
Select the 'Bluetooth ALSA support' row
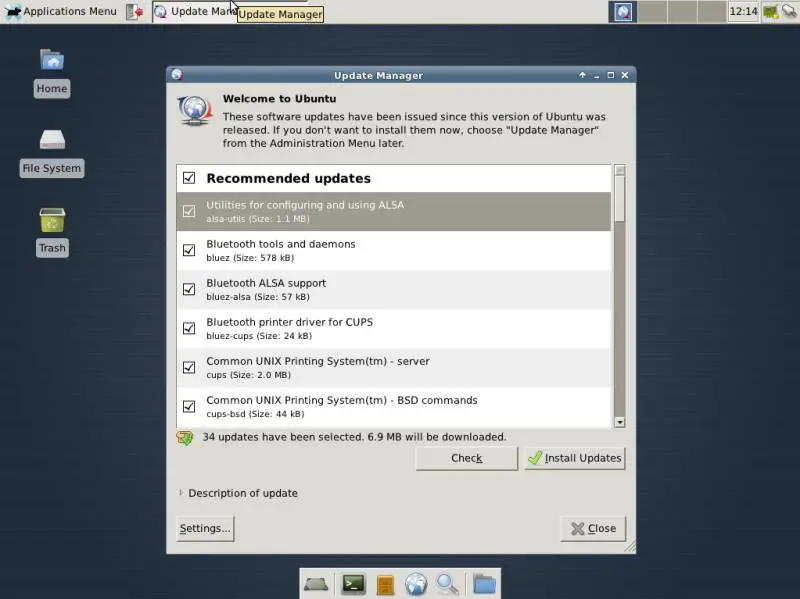point(393,289)
